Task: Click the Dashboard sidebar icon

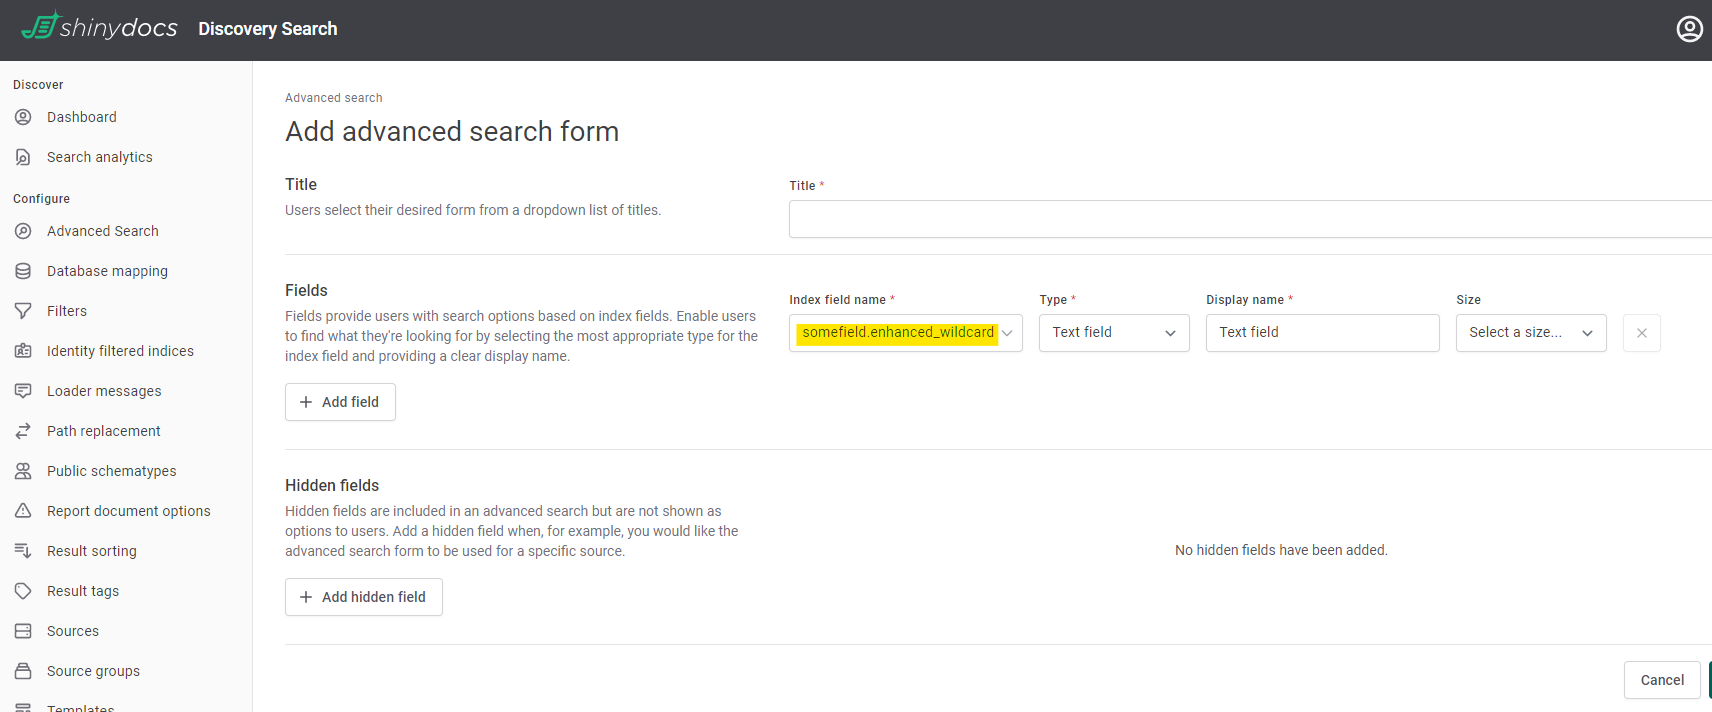Action: (23, 117)
